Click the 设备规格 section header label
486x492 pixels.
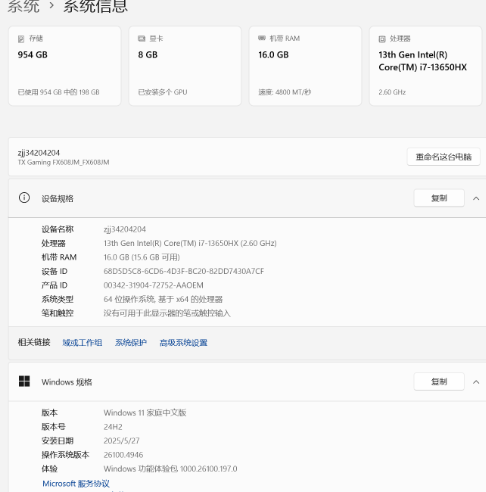click(x=57, y=199)
